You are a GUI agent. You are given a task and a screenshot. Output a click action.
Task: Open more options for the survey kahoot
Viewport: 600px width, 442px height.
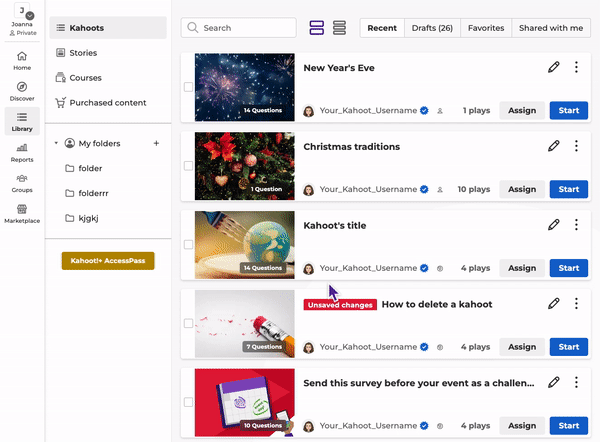point(576,383)
